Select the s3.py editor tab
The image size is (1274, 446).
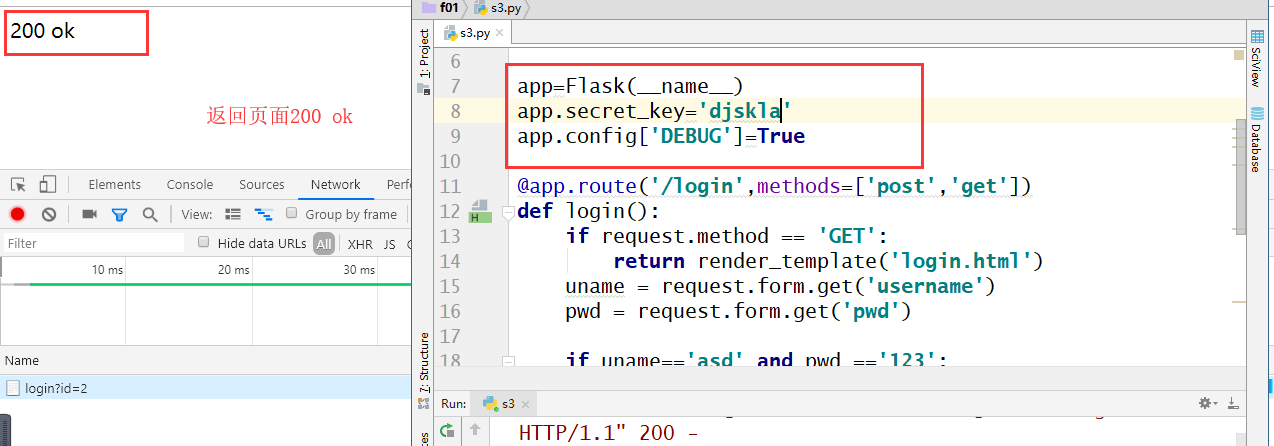475,33
